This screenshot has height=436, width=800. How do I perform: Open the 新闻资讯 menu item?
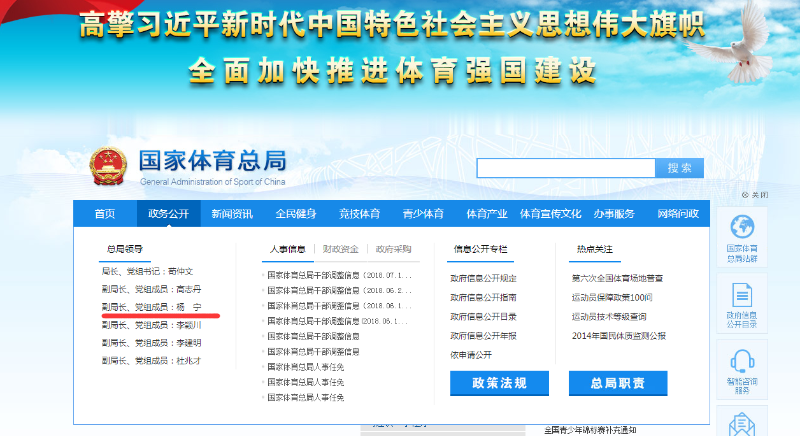[x=232, y=214]
